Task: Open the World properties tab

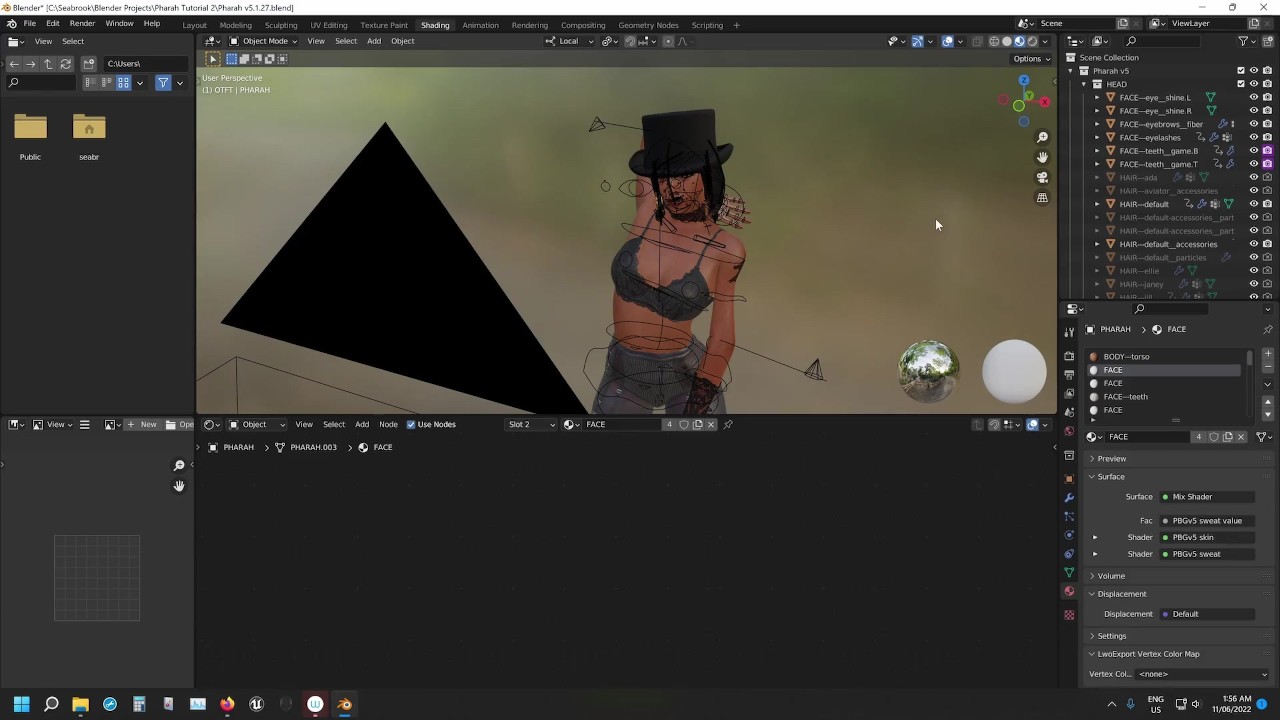Action: tap(1069, 431)
